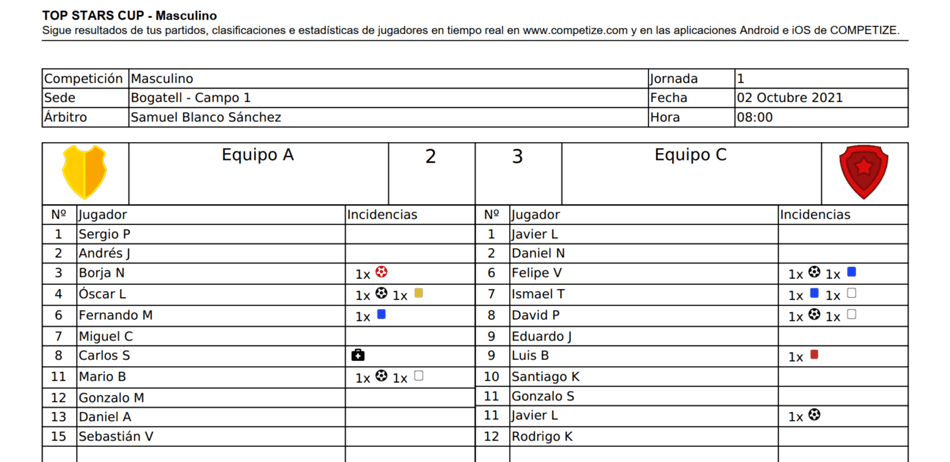
Task: Click the red own-goal ball icon for Borja N
Action: pos(381,272)
